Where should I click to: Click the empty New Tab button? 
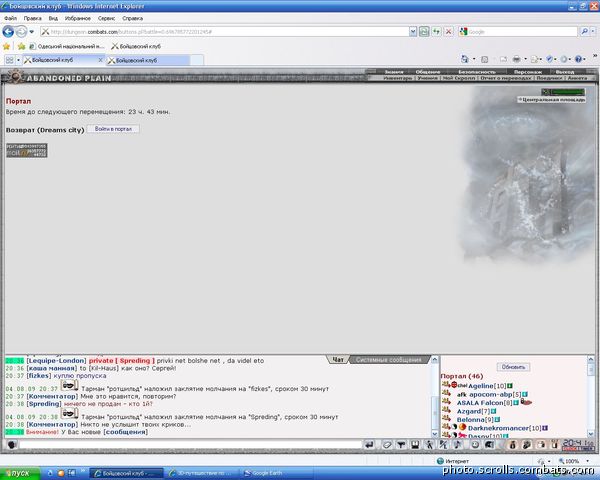pyautogui.click(x=197, y=60)
